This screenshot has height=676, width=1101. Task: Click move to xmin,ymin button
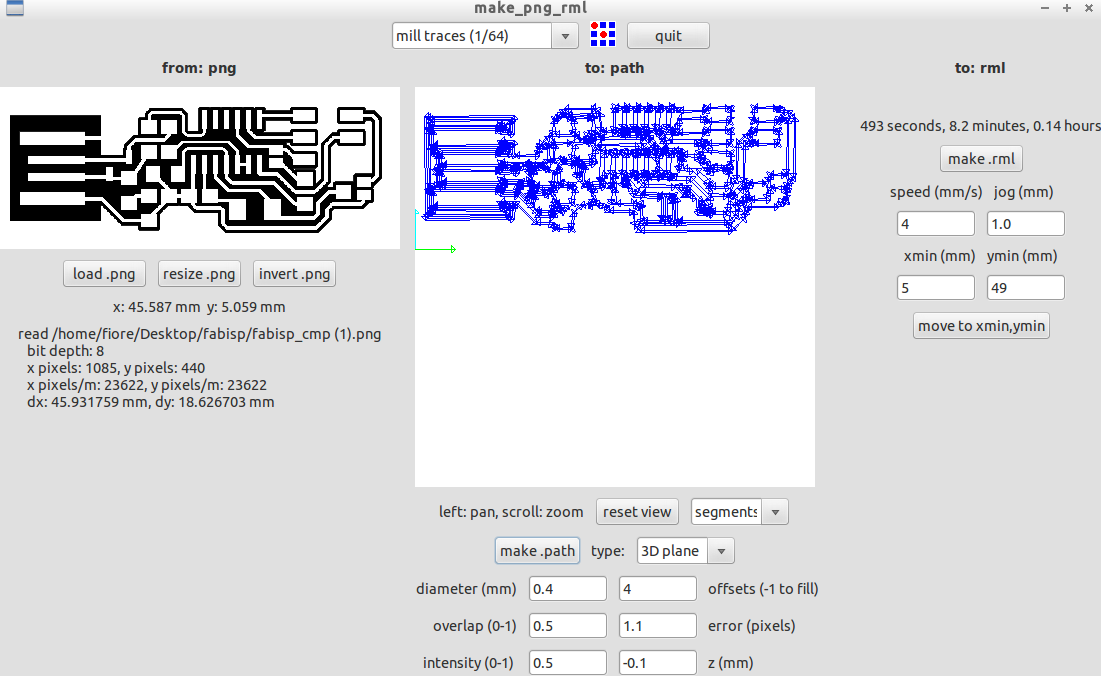(981, 326)
